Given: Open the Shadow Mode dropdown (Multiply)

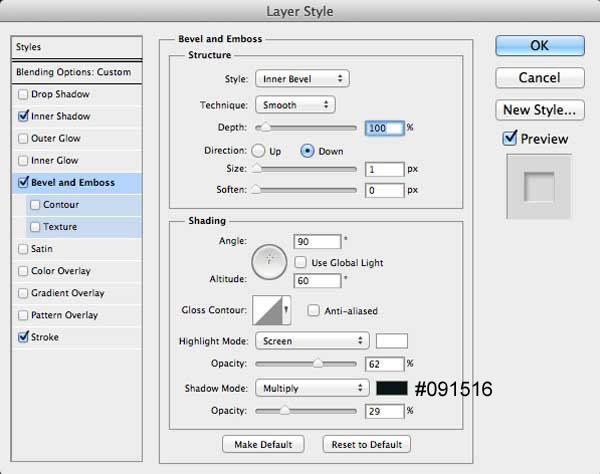Looking at the screenshot, I should (312, 388).
